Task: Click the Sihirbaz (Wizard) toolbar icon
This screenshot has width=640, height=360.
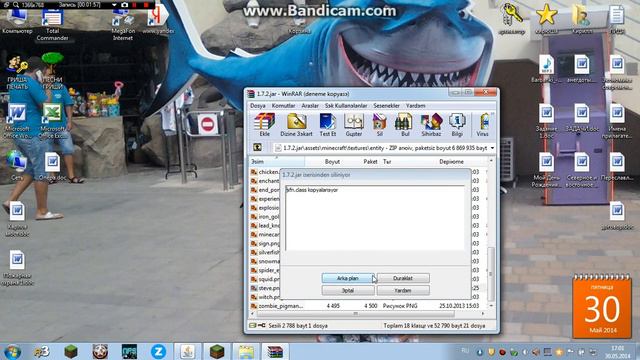Action: pos(431,125)
